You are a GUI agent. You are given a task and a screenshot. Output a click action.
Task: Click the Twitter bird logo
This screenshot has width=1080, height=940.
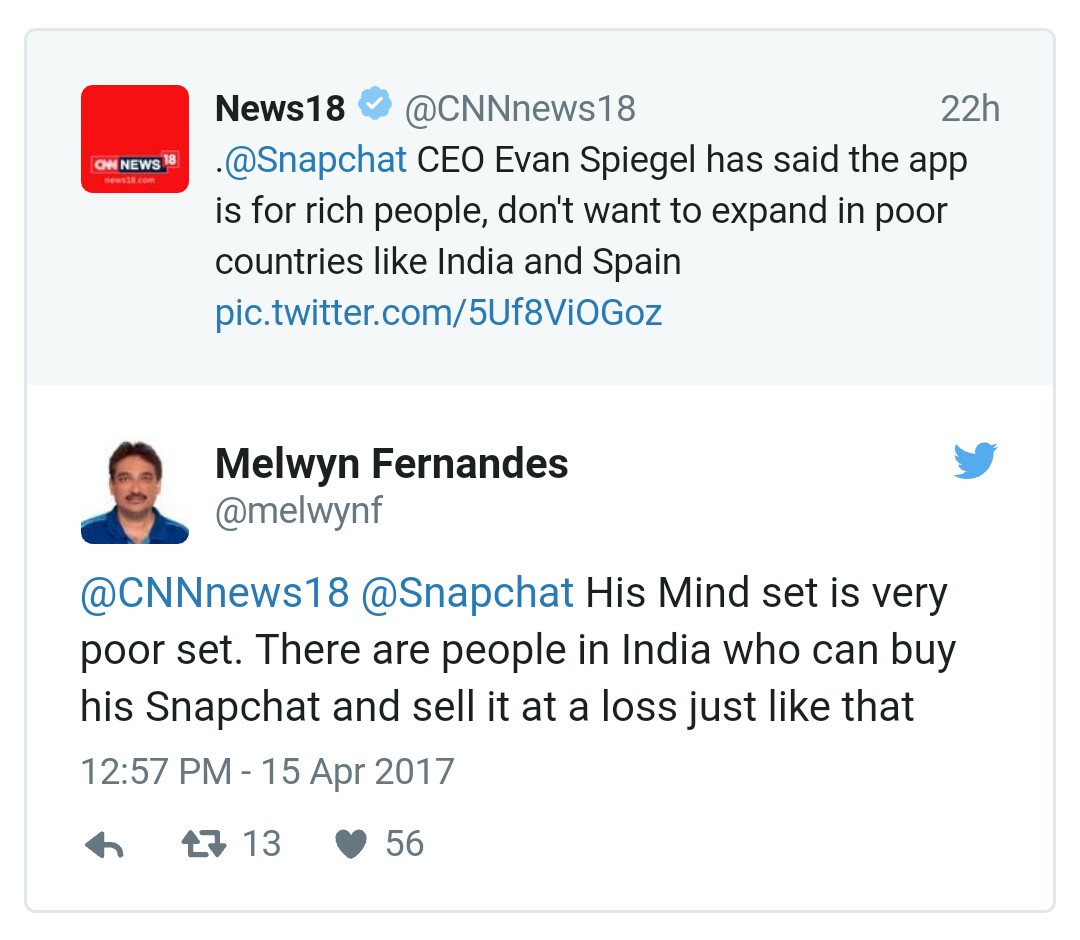tap(975, 460)
